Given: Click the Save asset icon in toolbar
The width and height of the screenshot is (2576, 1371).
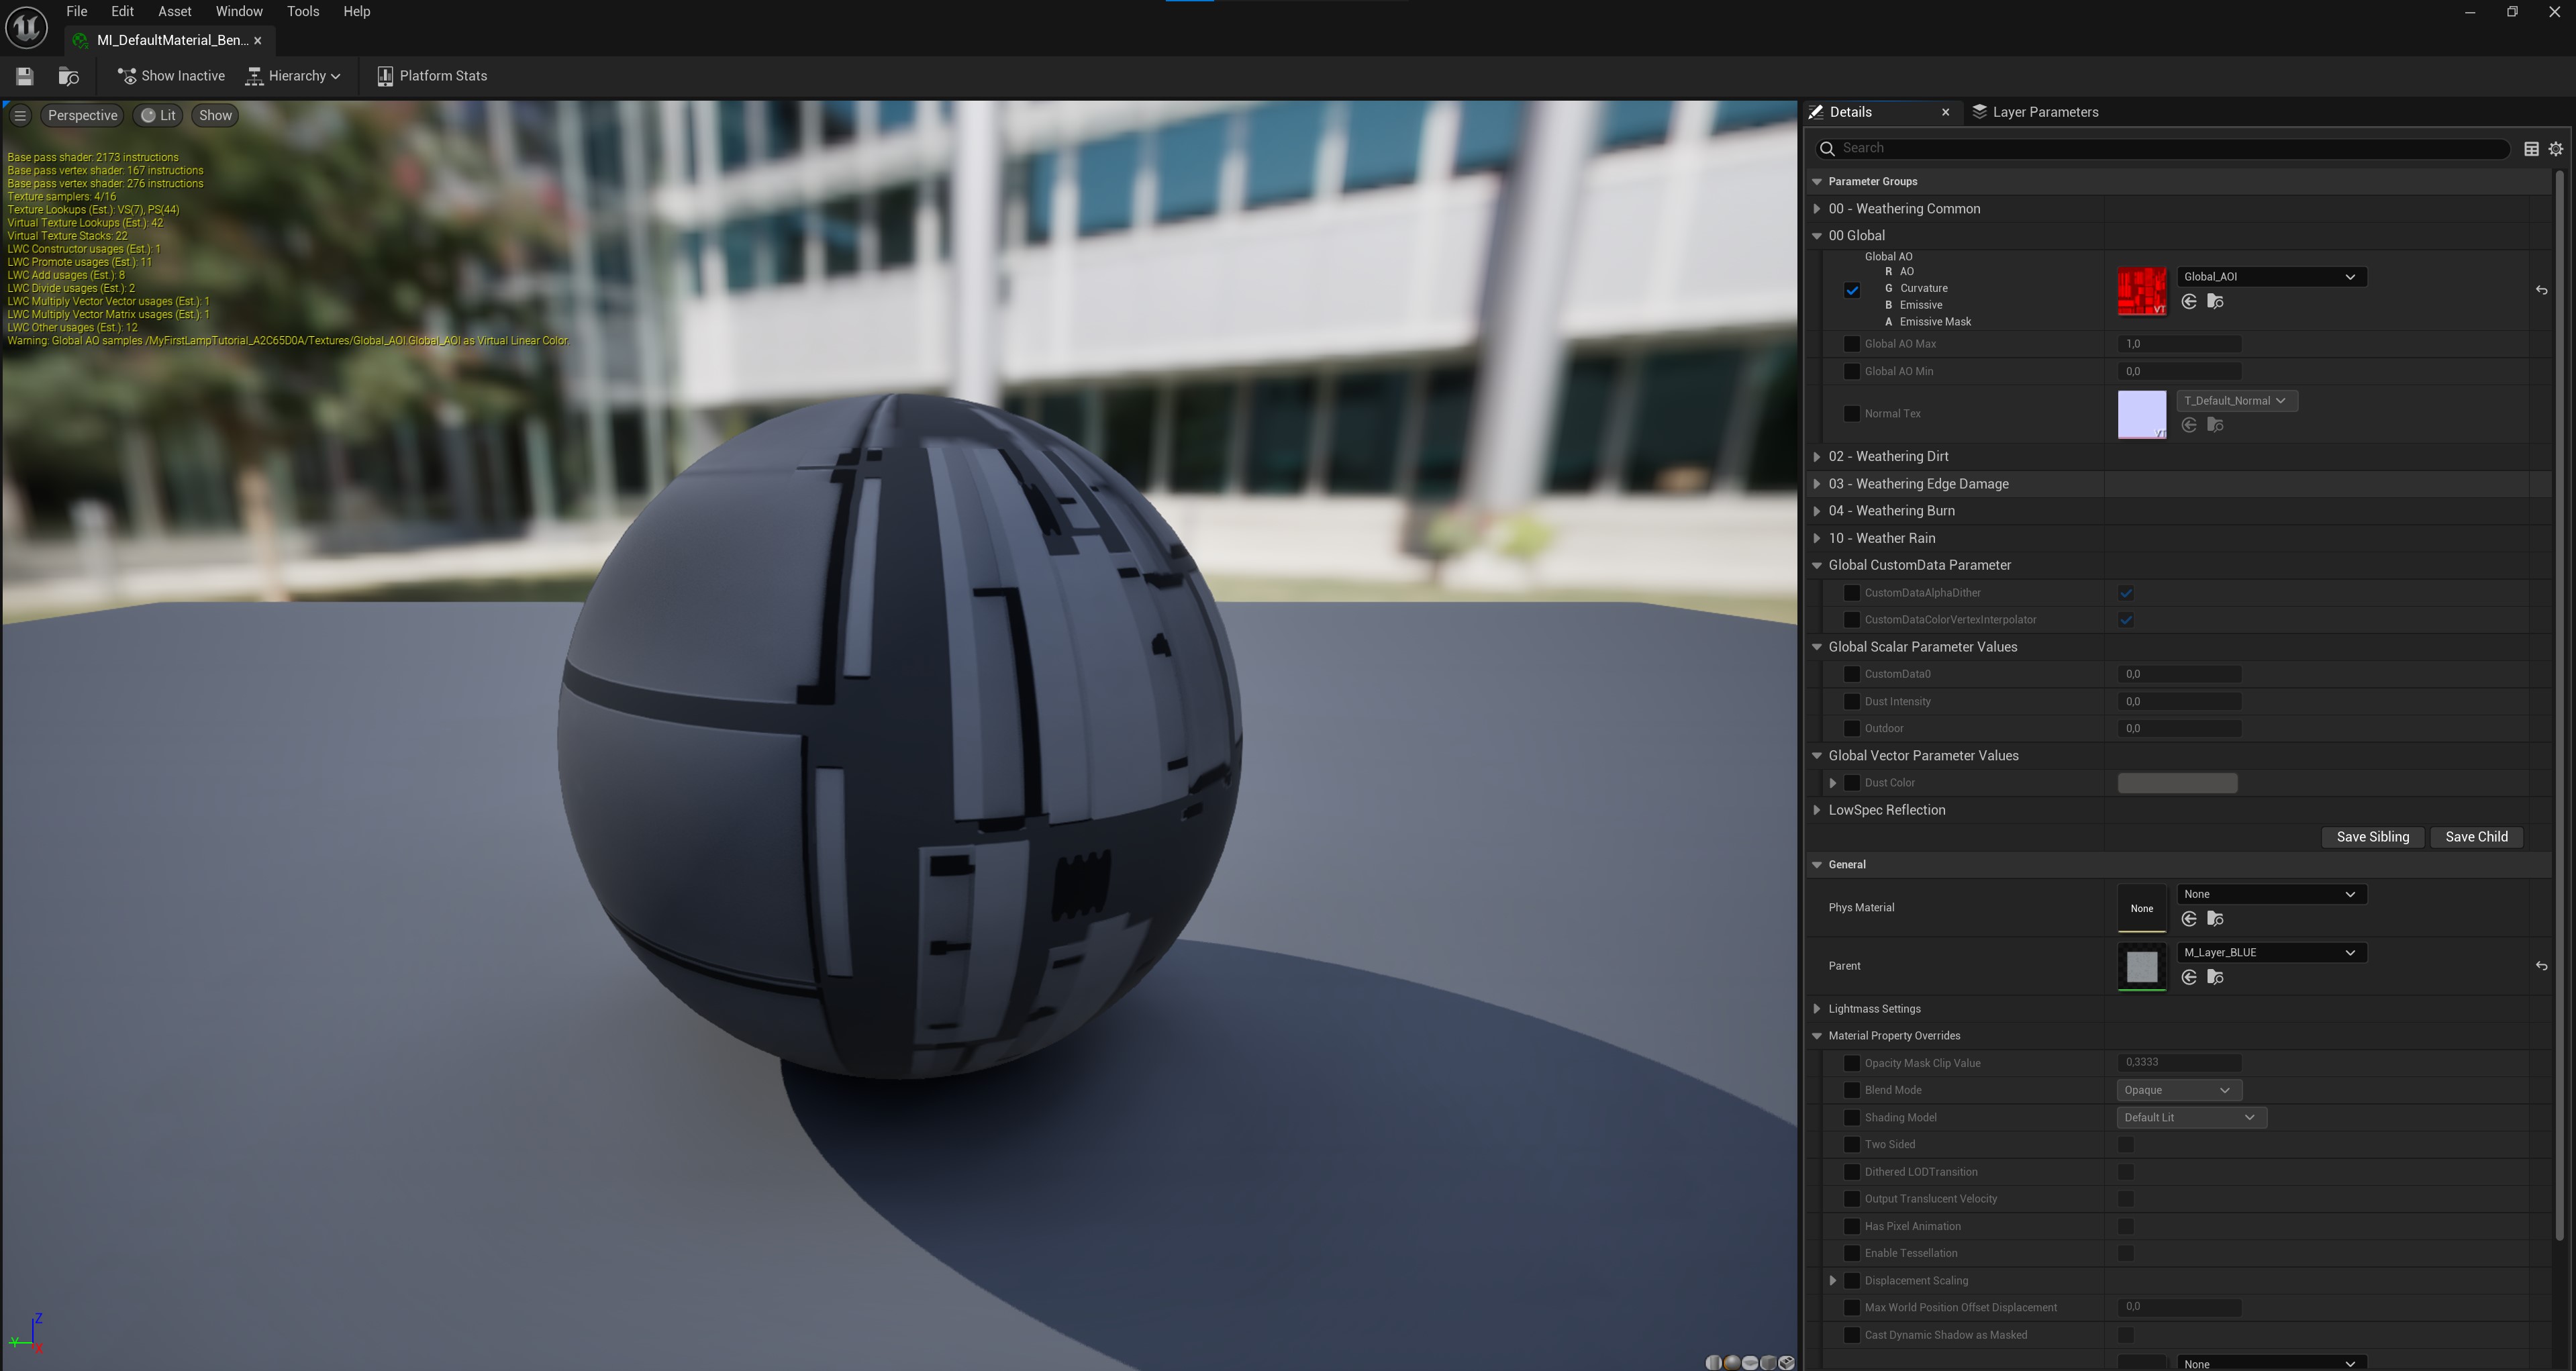Looking at the screenshot, I should point(25,76).
